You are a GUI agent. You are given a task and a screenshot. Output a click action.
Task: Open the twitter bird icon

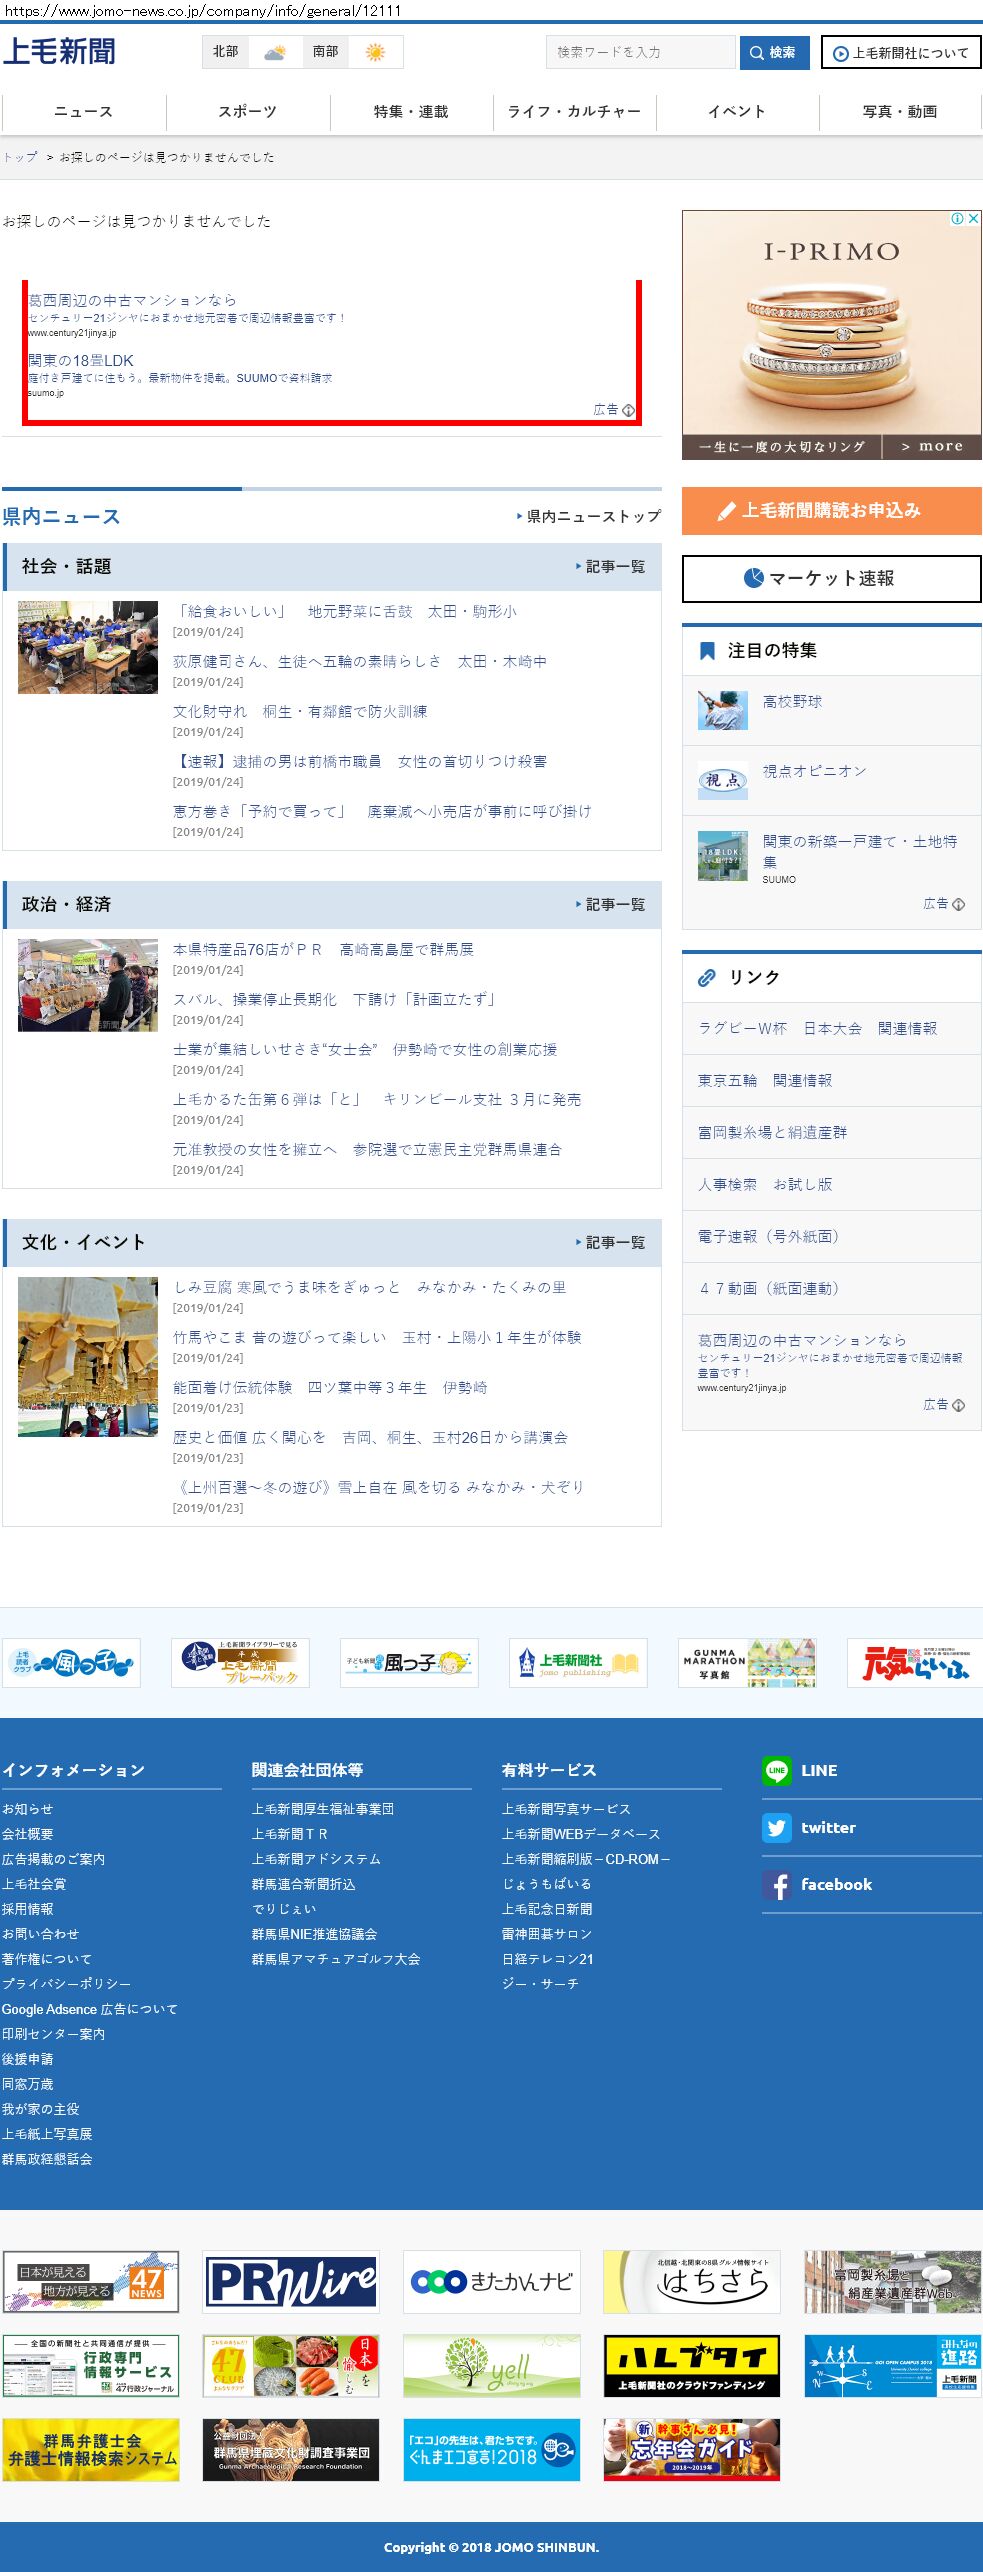pos(777,1827)
